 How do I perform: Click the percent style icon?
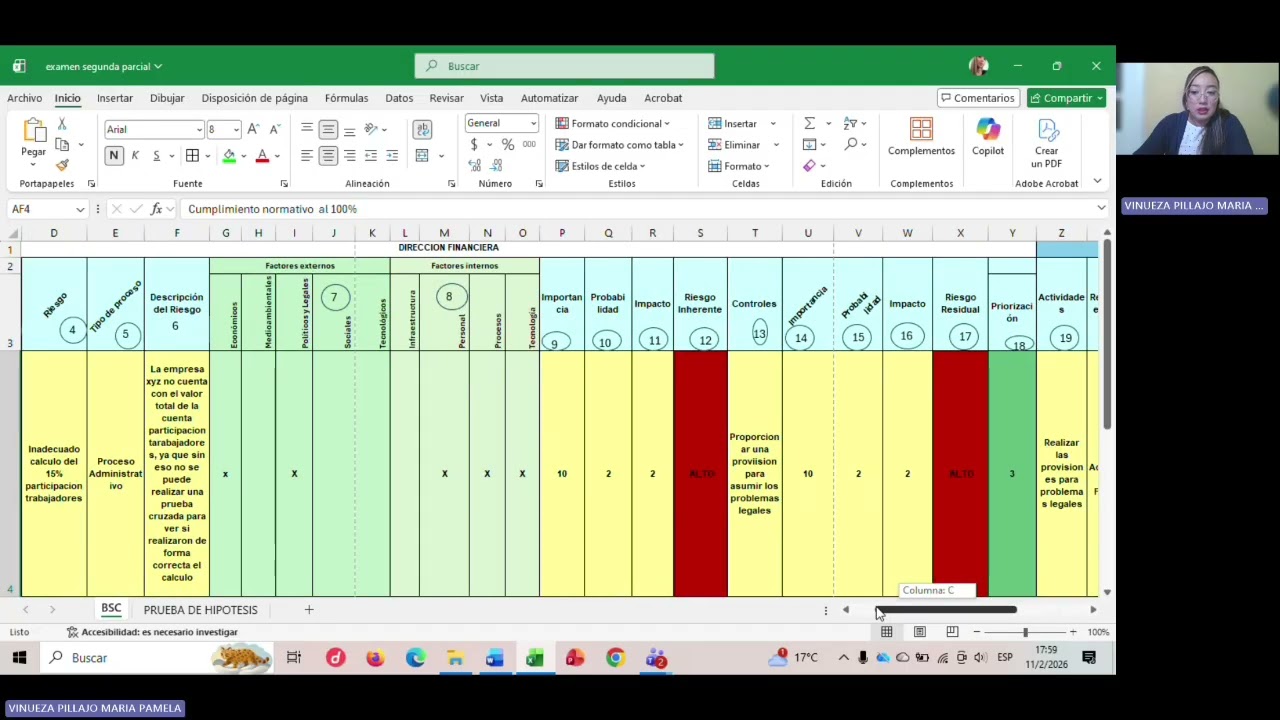508,145
